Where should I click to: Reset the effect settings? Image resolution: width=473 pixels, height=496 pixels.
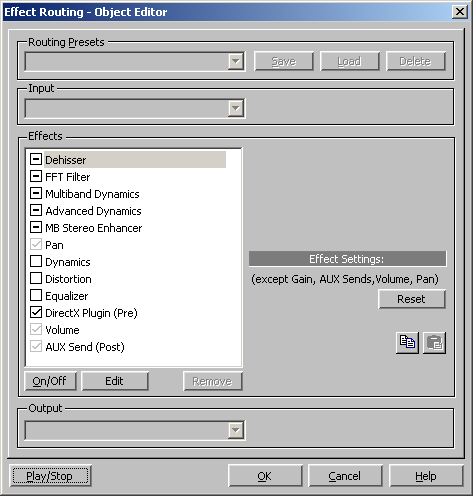pos(412,299)
